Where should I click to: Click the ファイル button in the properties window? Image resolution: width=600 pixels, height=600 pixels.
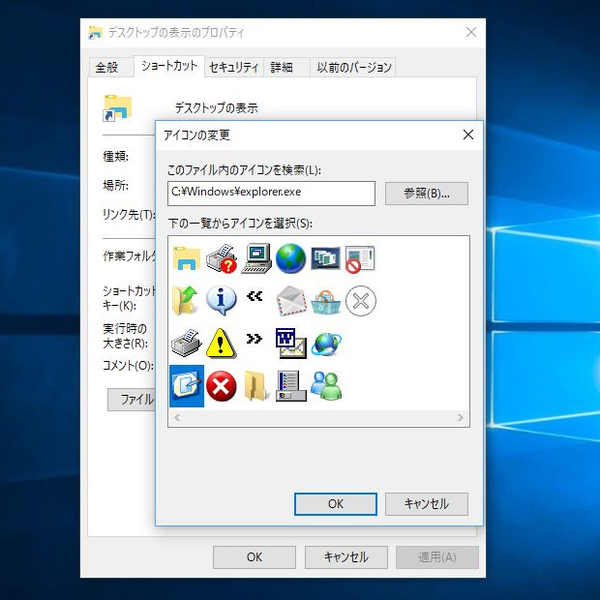pyautogui.click(x=131, y=399)
